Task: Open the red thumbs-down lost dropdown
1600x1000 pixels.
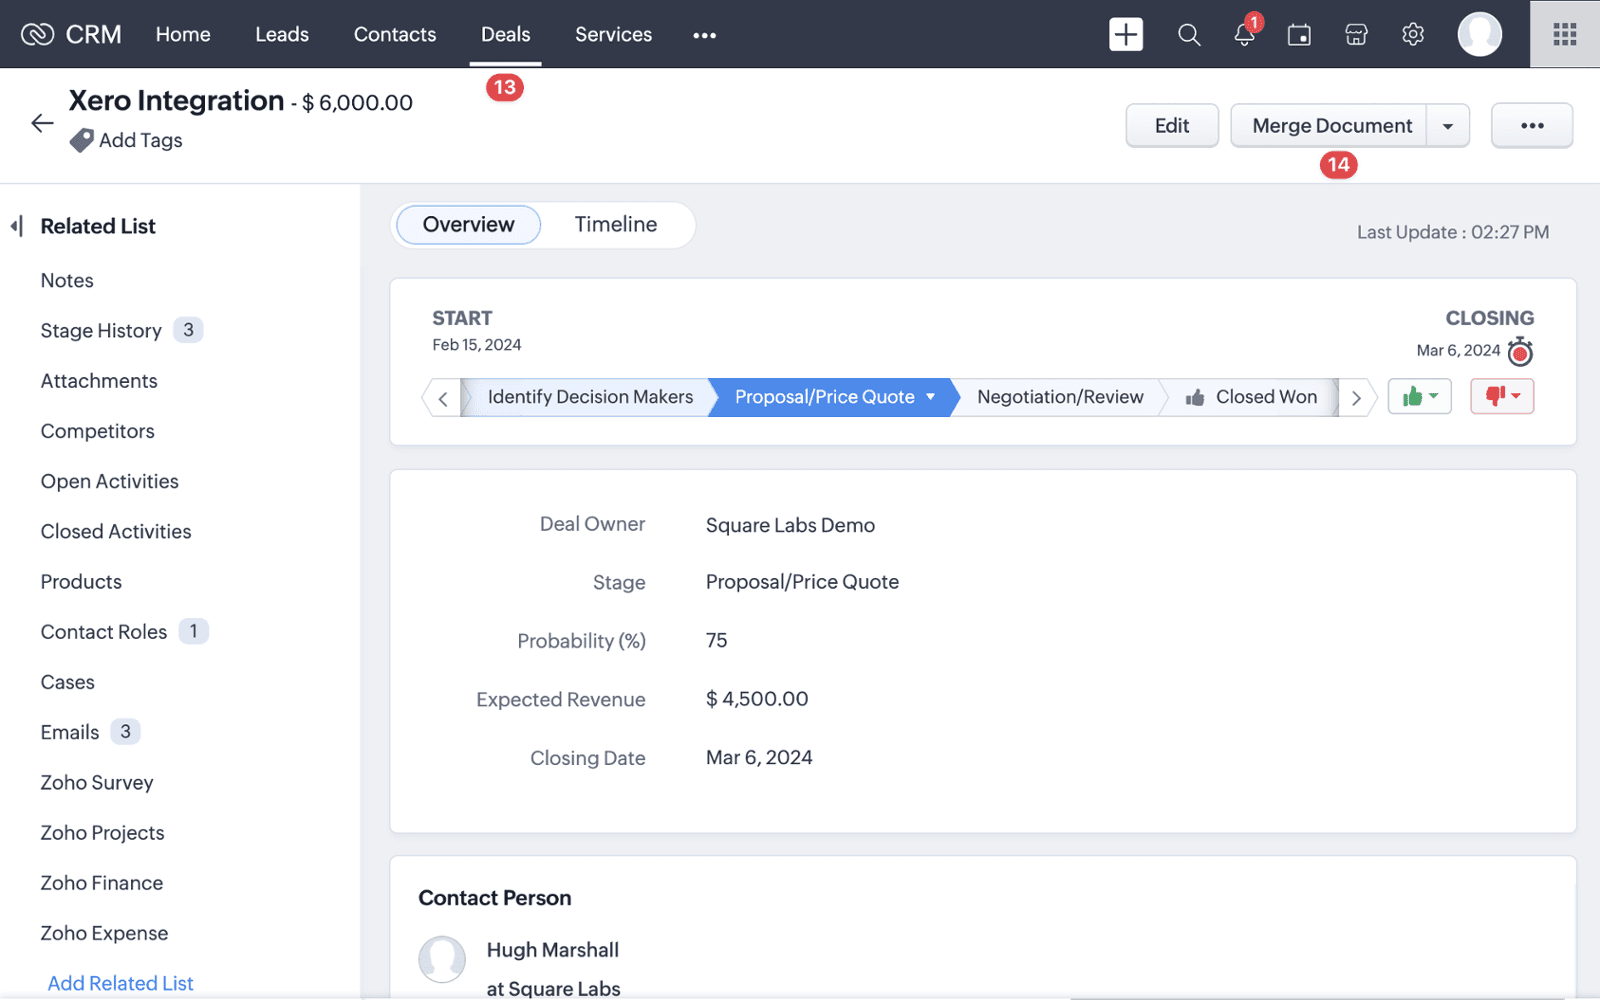Action: [1502, 397]
